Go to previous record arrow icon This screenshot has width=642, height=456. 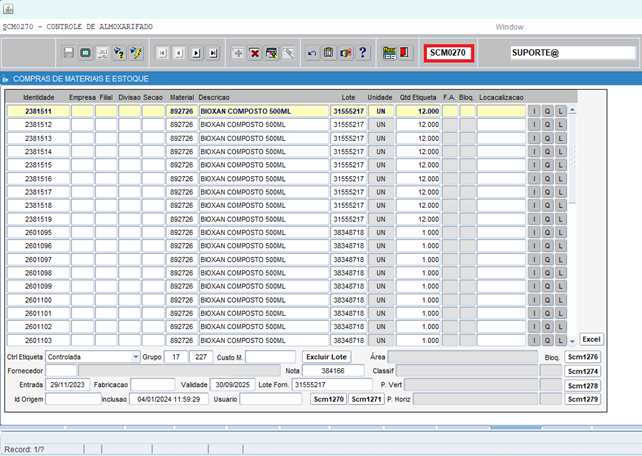tap(179, 53)
